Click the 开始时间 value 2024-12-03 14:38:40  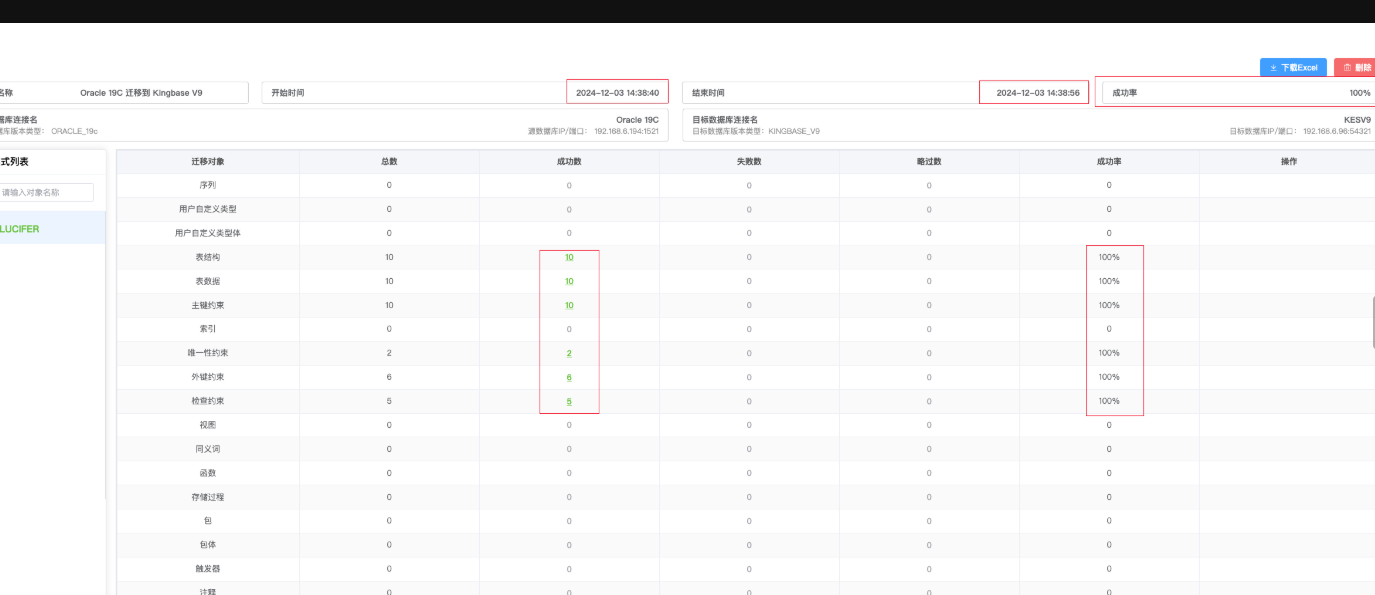click(617, 91)
